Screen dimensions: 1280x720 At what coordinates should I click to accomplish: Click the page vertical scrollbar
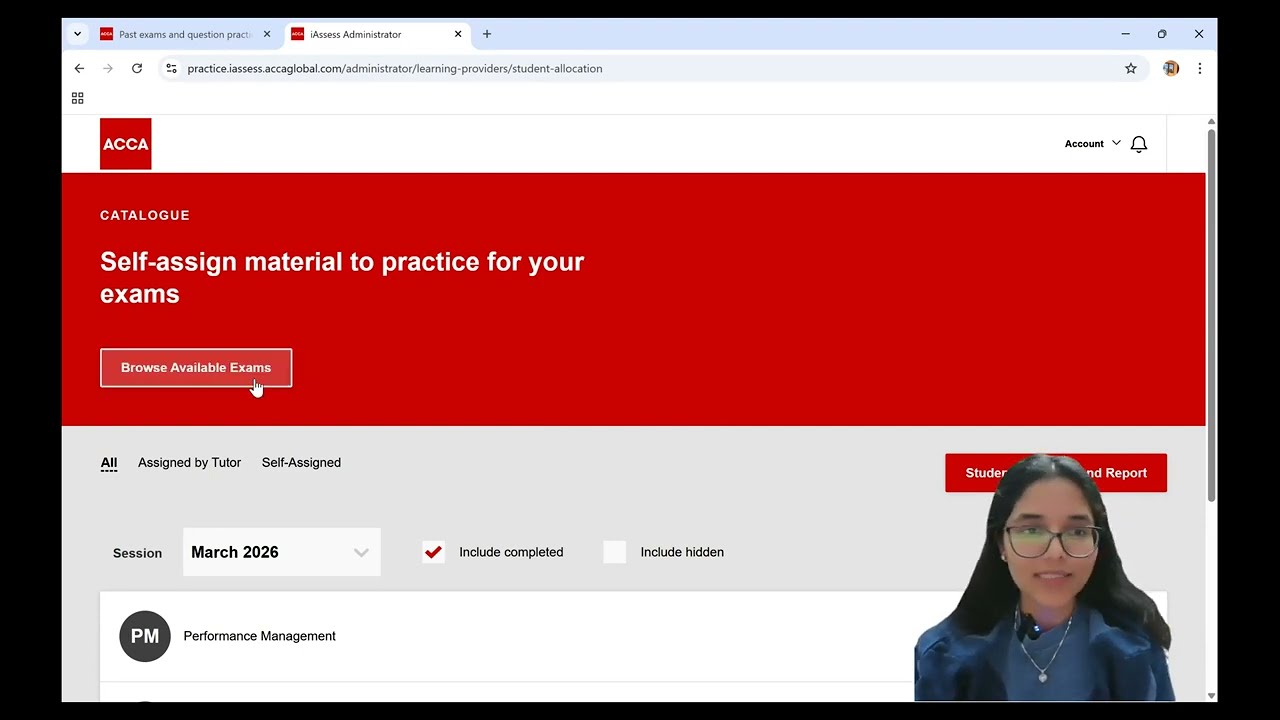(x=1211, y=315)
